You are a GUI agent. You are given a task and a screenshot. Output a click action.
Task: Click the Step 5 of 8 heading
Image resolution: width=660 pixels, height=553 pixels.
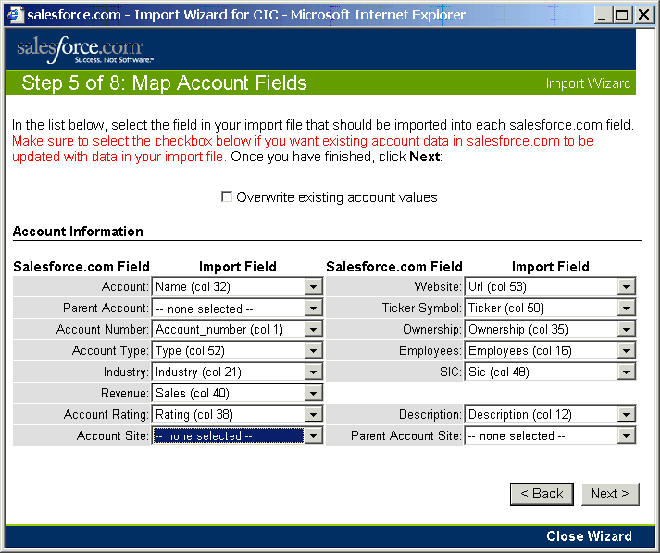pyautogui.click(x=164, y=83)
